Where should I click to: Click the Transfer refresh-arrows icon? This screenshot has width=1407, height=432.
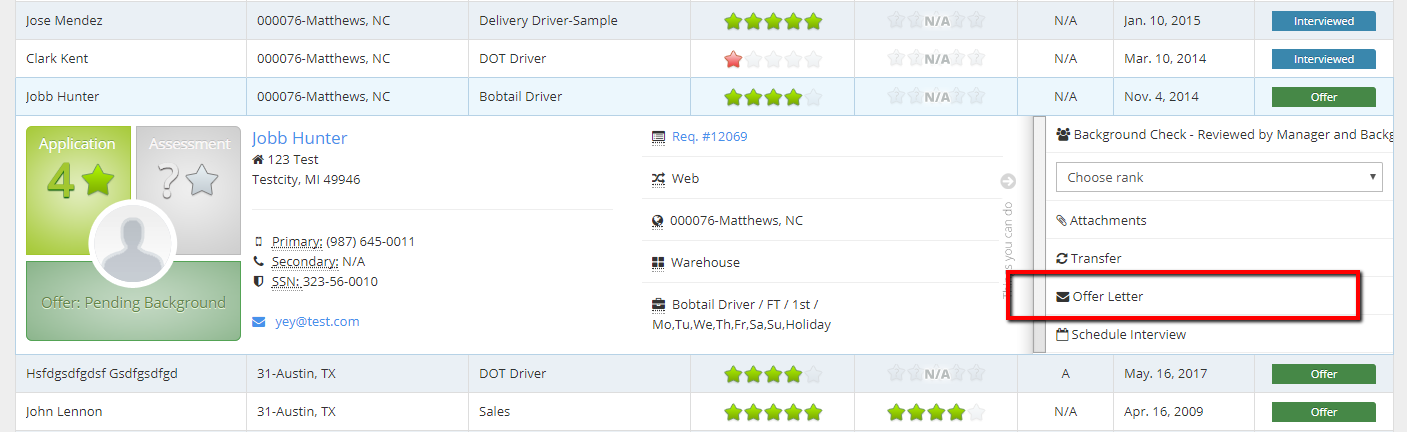(1062, 259)
